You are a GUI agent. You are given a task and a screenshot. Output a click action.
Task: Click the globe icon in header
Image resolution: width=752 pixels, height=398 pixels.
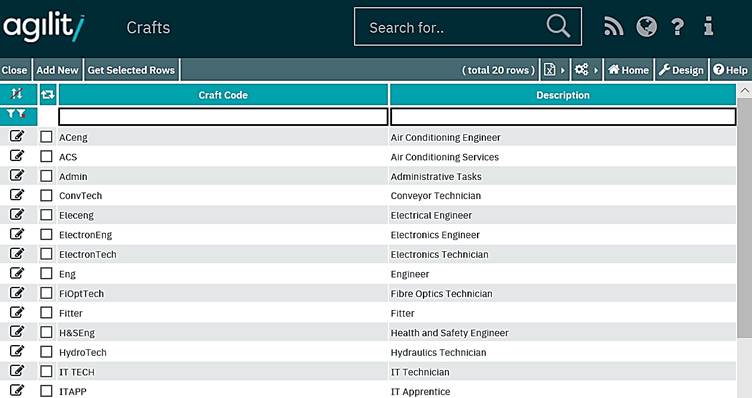[x=646, y=26]
